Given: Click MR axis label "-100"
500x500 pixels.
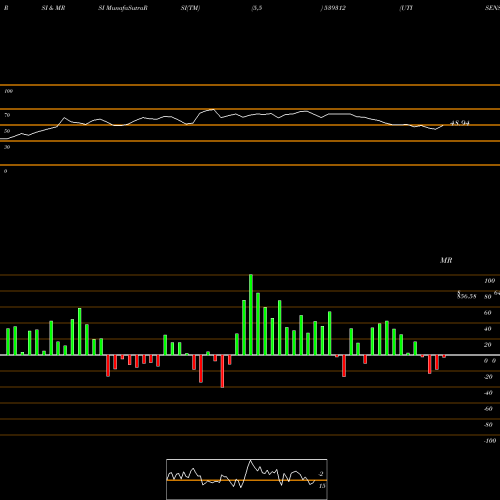Looking at the screenshot, I should [490, 441].
